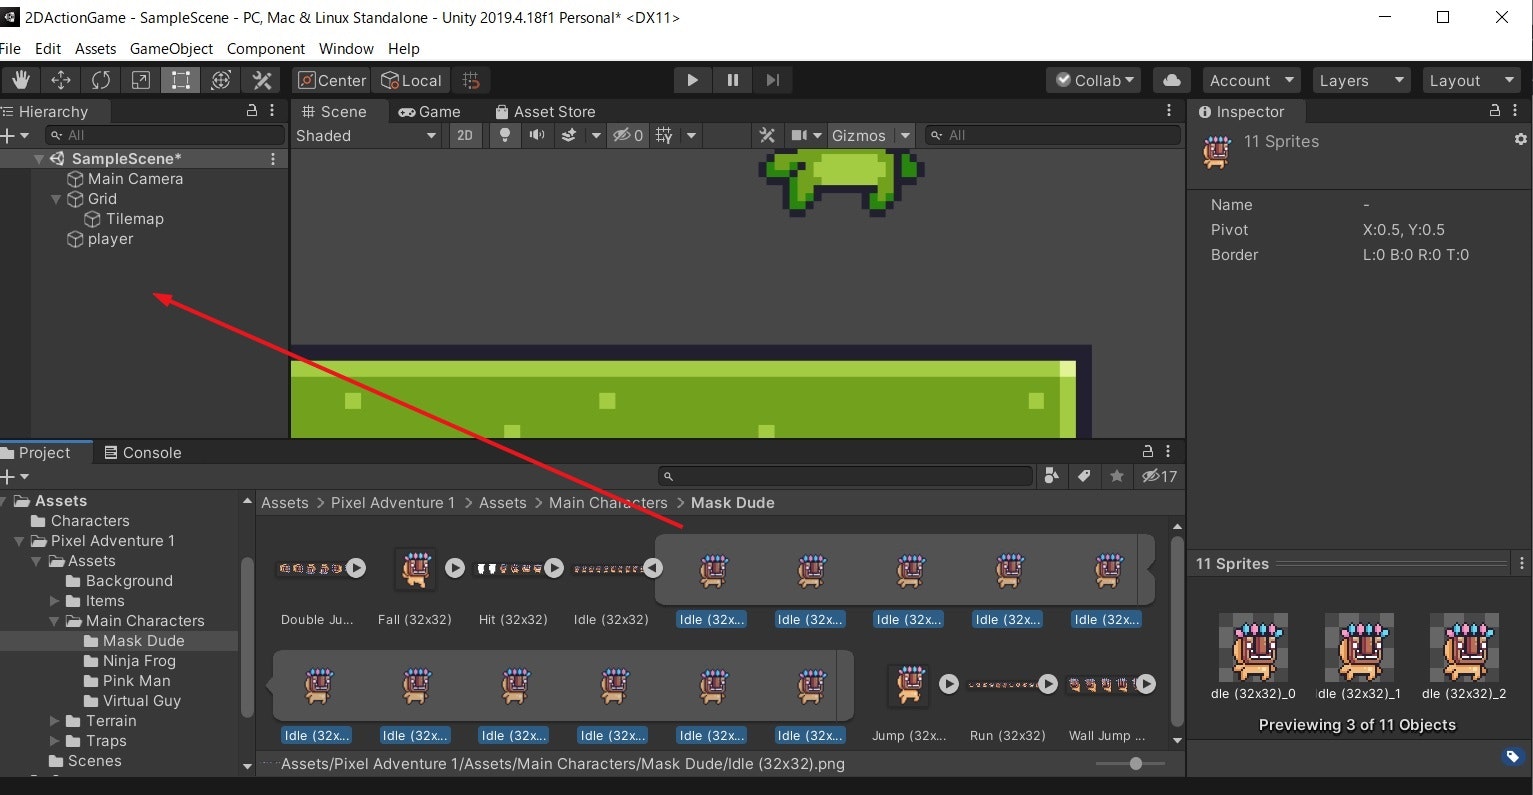Expand Double Jump sprite sheet arrow
1533x795 pixels.
point(356,568)
